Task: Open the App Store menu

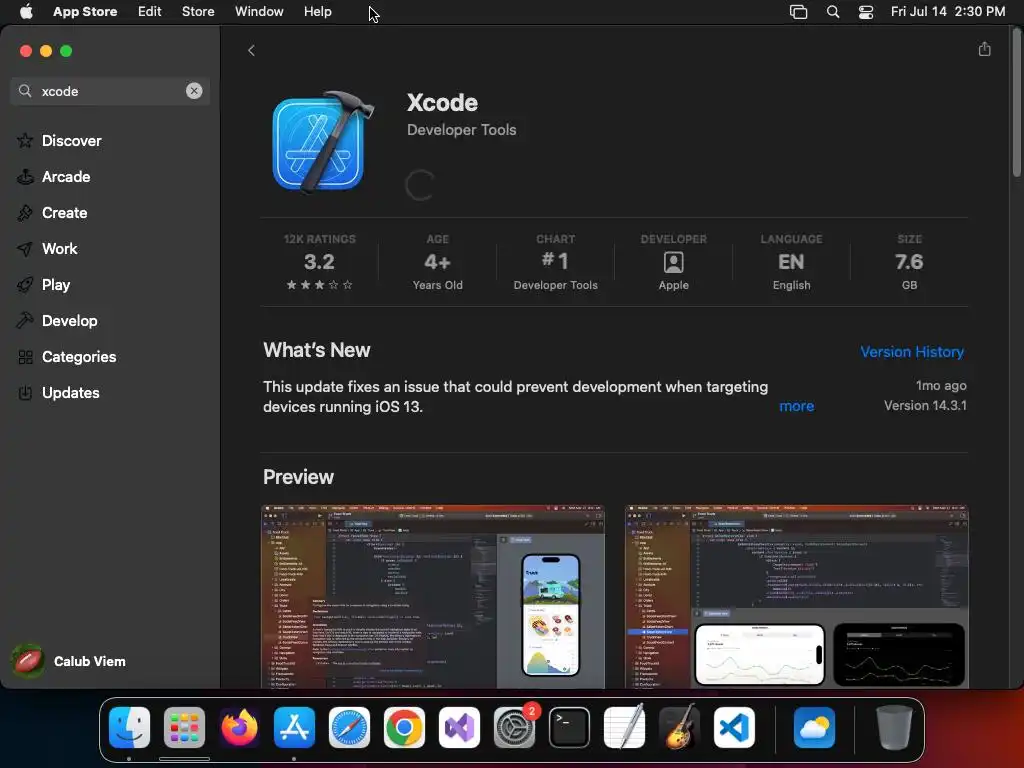Action: (85, 11)
